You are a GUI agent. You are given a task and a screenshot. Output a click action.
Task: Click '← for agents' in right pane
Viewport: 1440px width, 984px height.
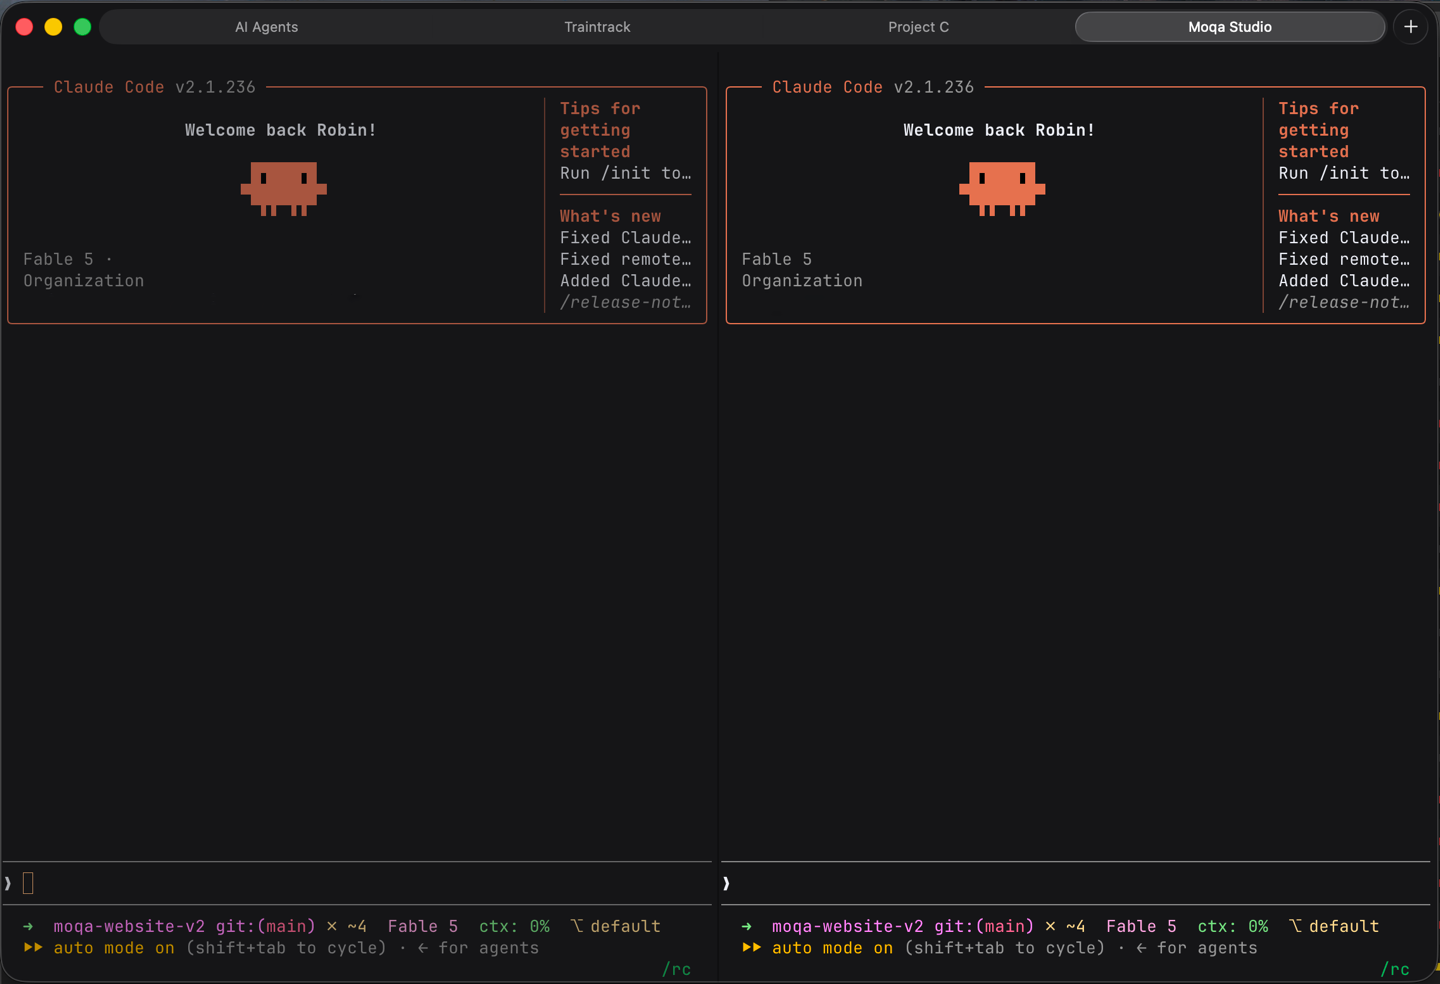tap(1197, 948)
